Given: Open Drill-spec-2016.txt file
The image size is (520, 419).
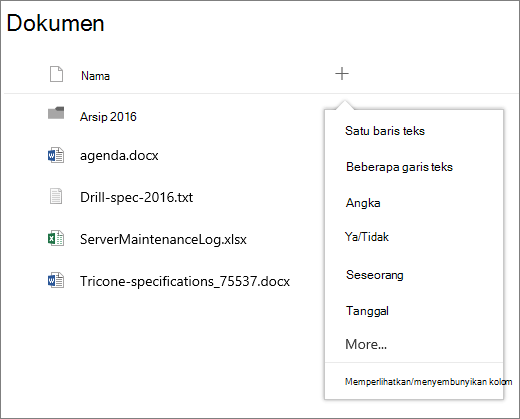Looking at the screenshot, I should click(x=136, y=197).
